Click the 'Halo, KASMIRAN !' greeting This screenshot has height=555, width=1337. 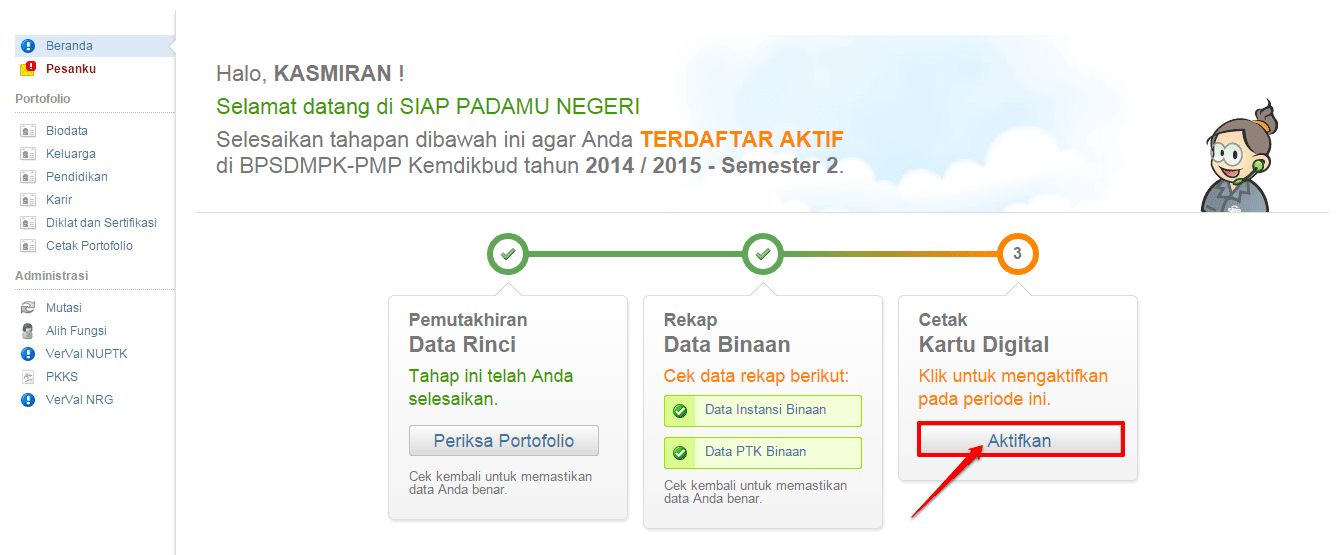tap(310, 74)
